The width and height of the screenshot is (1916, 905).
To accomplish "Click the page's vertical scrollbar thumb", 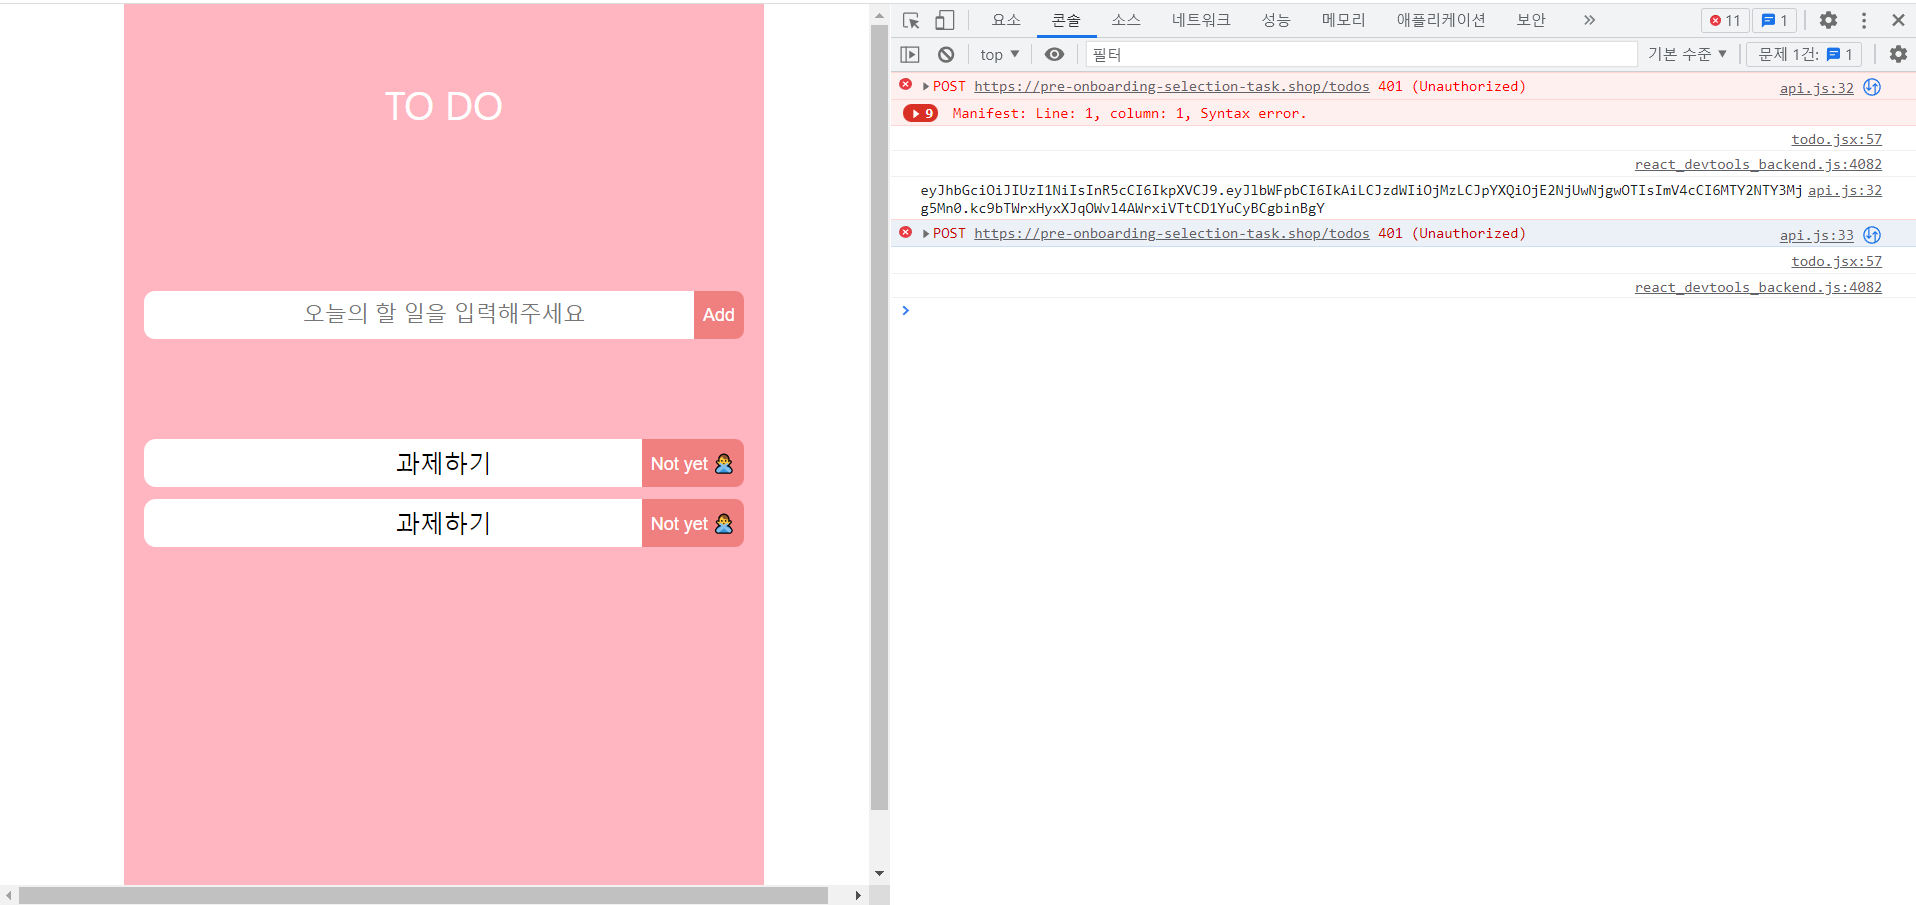I will click(879, 417).
